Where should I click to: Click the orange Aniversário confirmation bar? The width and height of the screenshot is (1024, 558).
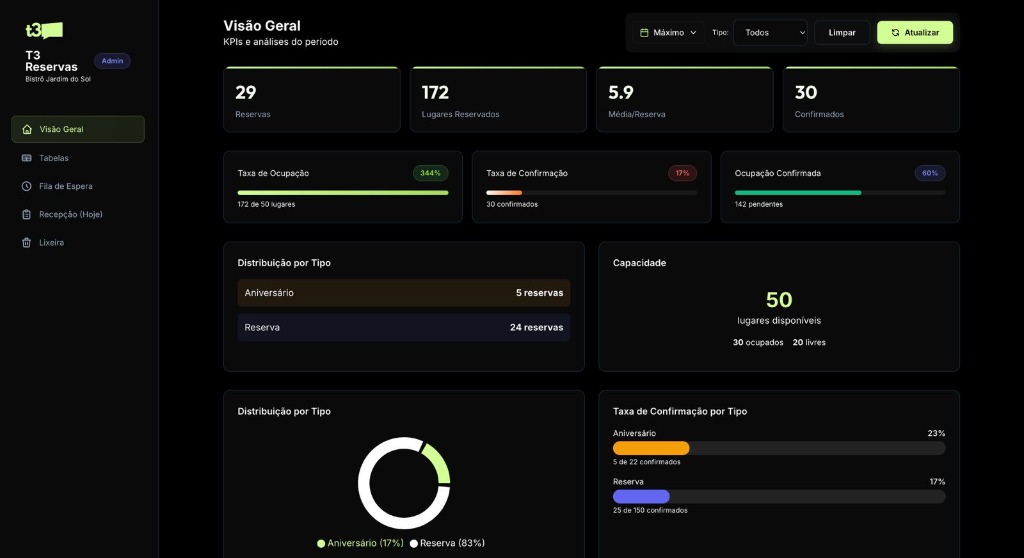pyautogui.click(x=651, y=448)
